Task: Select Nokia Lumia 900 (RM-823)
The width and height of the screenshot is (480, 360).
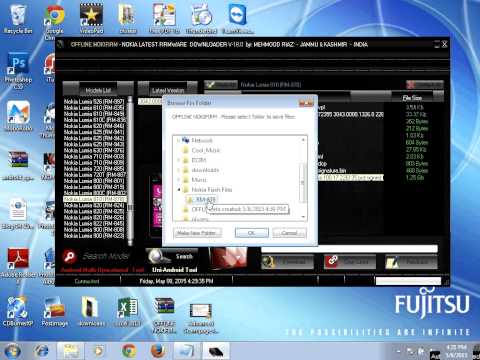Action: (x=94, y=236)
